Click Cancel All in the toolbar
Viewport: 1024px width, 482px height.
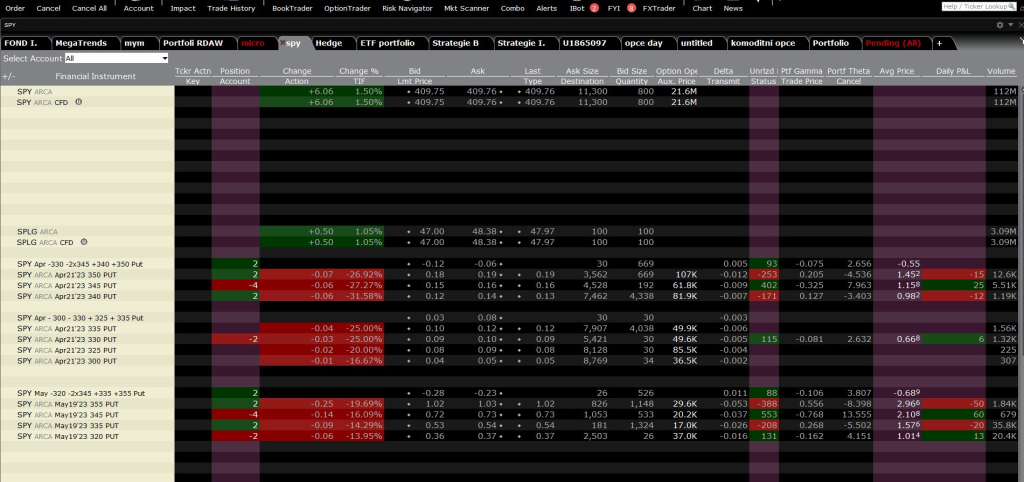[89, 8]
